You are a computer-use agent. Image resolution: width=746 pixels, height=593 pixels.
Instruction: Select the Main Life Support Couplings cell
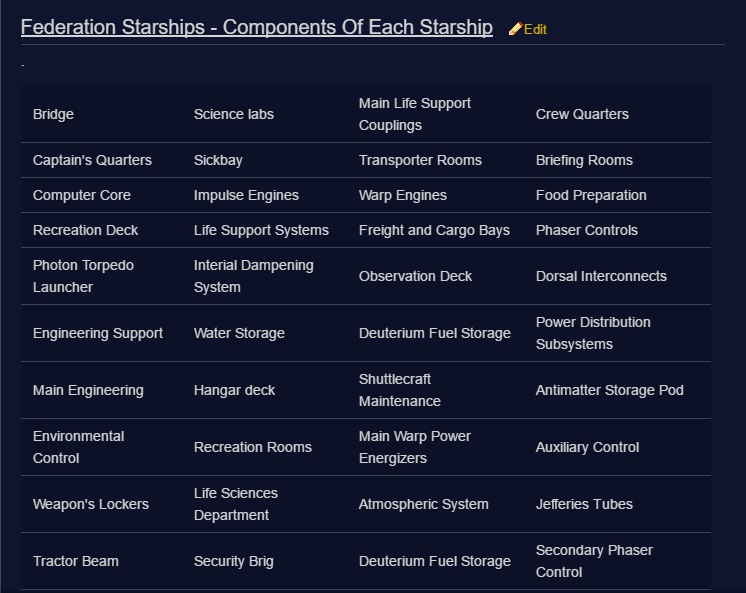click(415, 114)
